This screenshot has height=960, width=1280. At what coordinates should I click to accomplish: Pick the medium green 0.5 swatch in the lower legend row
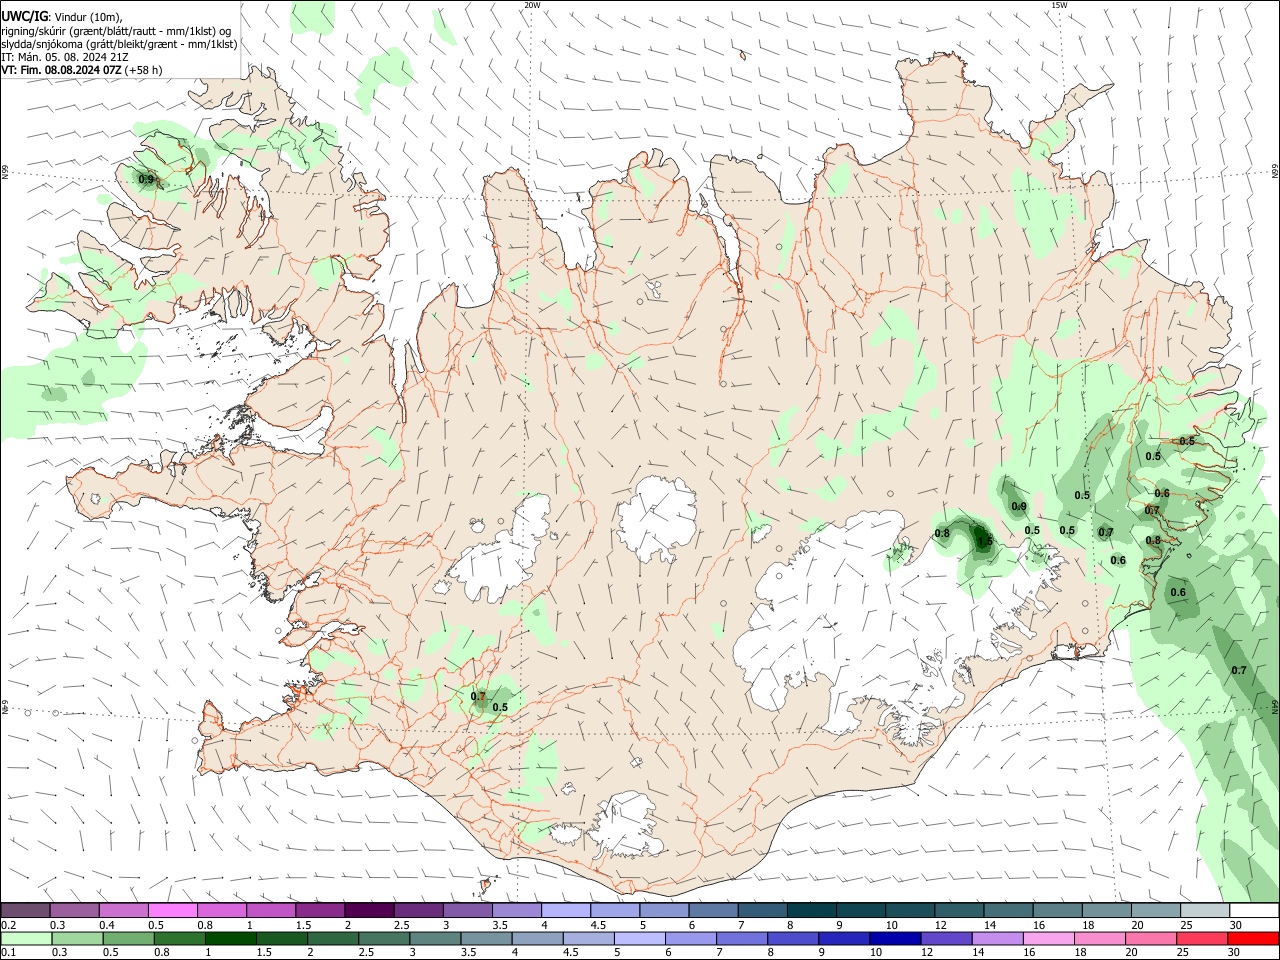click(129, 938)
